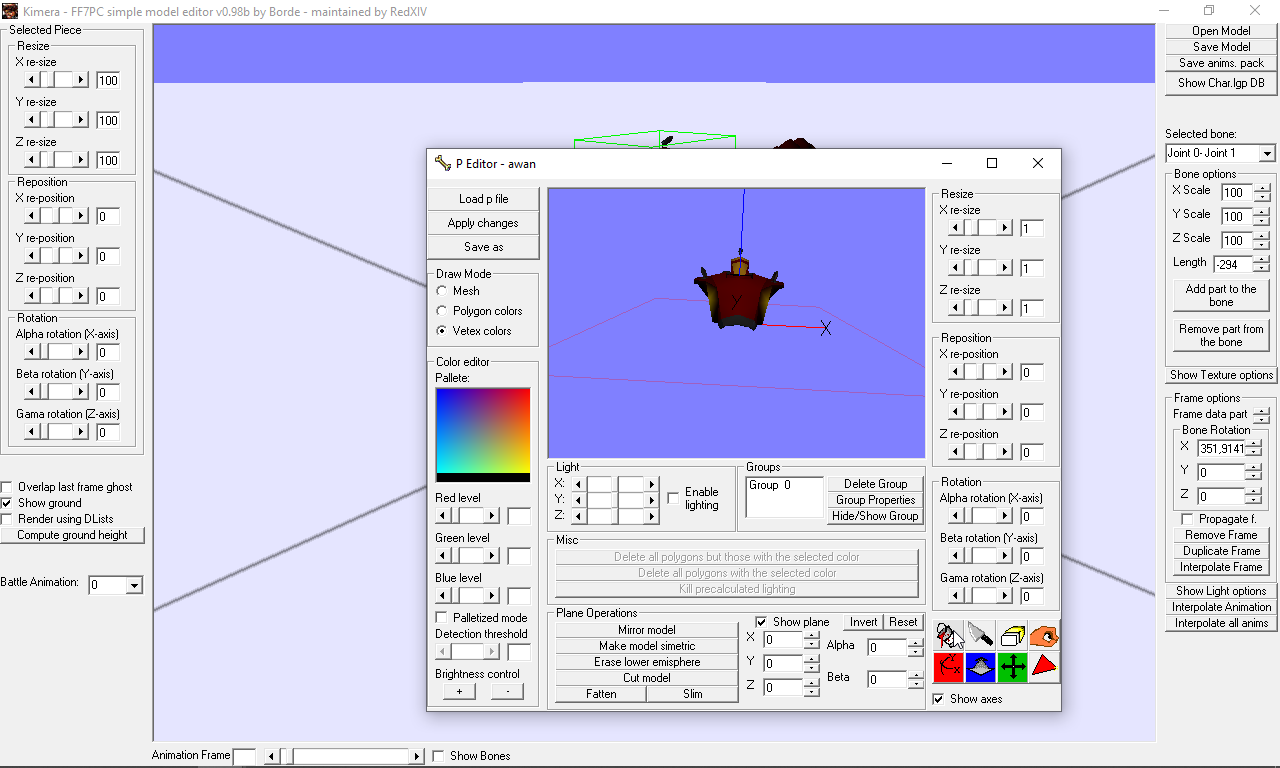Viewport: 1280px width, 768px height.
Task: Click right arrow of Red level slider
Action: point(492,516)
